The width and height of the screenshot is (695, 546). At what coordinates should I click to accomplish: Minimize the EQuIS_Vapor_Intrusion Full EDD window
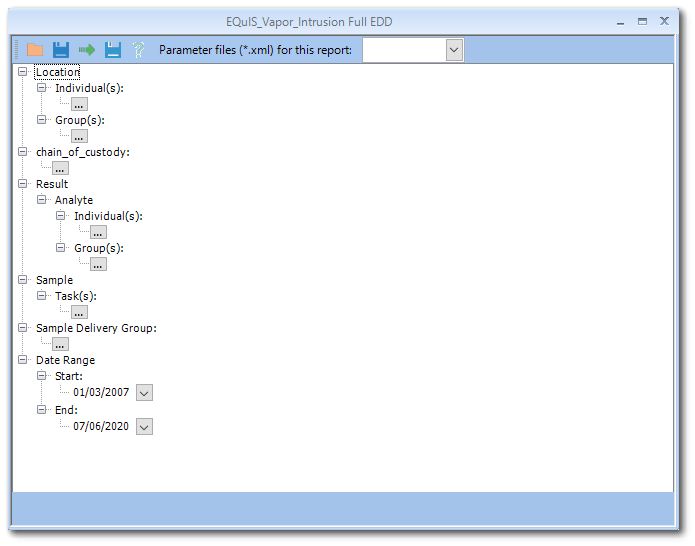(x=621, y=22)
